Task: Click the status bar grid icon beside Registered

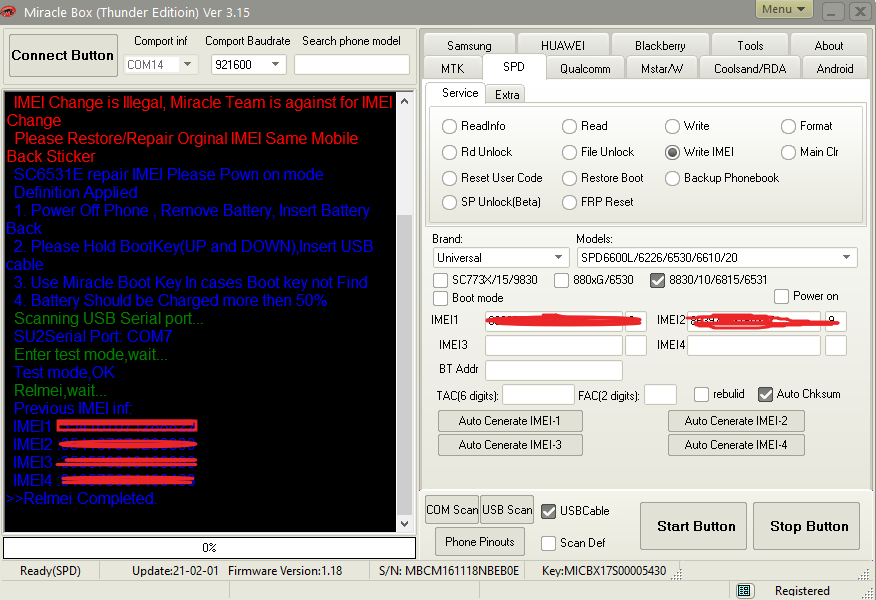Action: click(x=744, y=591)
